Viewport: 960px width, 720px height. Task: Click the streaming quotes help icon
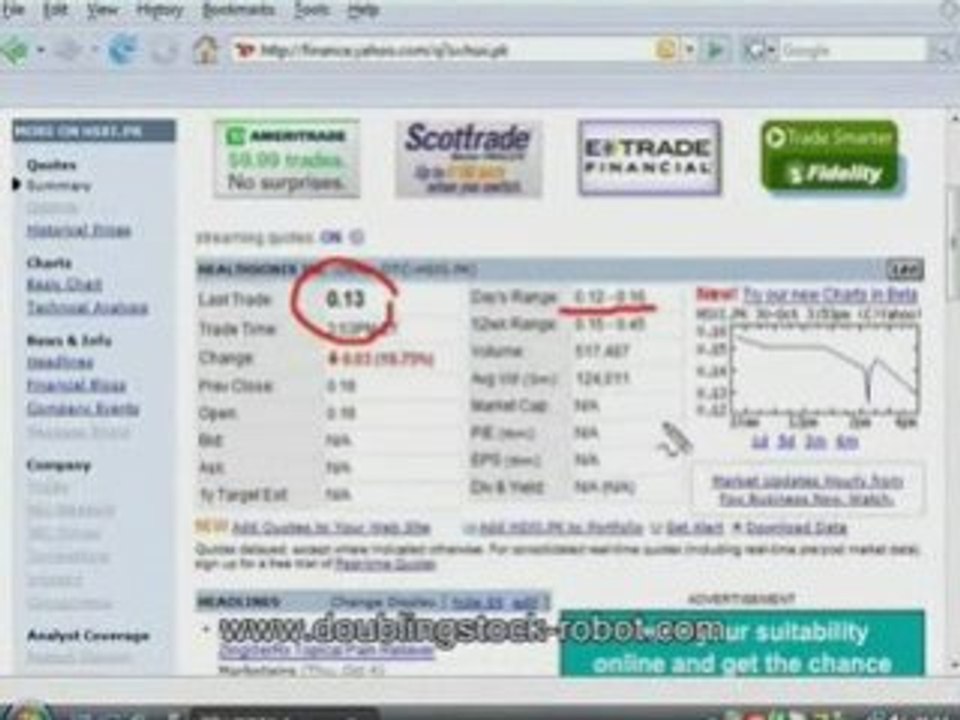[x=357, y=237]
